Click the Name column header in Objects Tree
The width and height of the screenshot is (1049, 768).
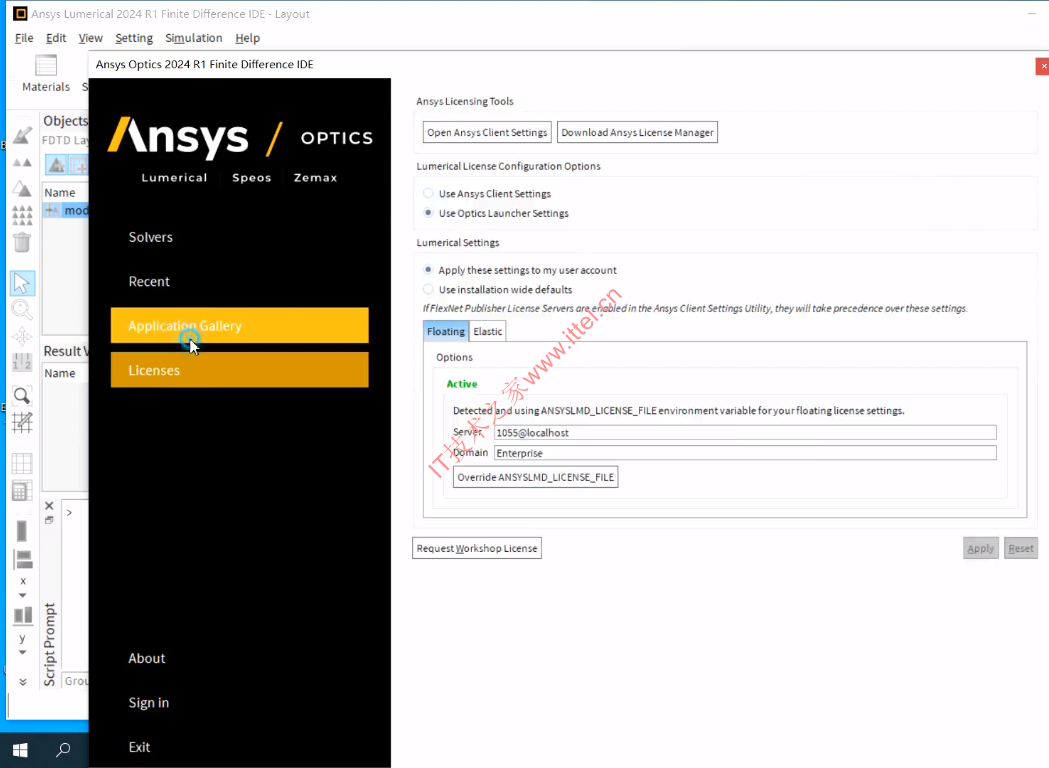pos(65,193)
